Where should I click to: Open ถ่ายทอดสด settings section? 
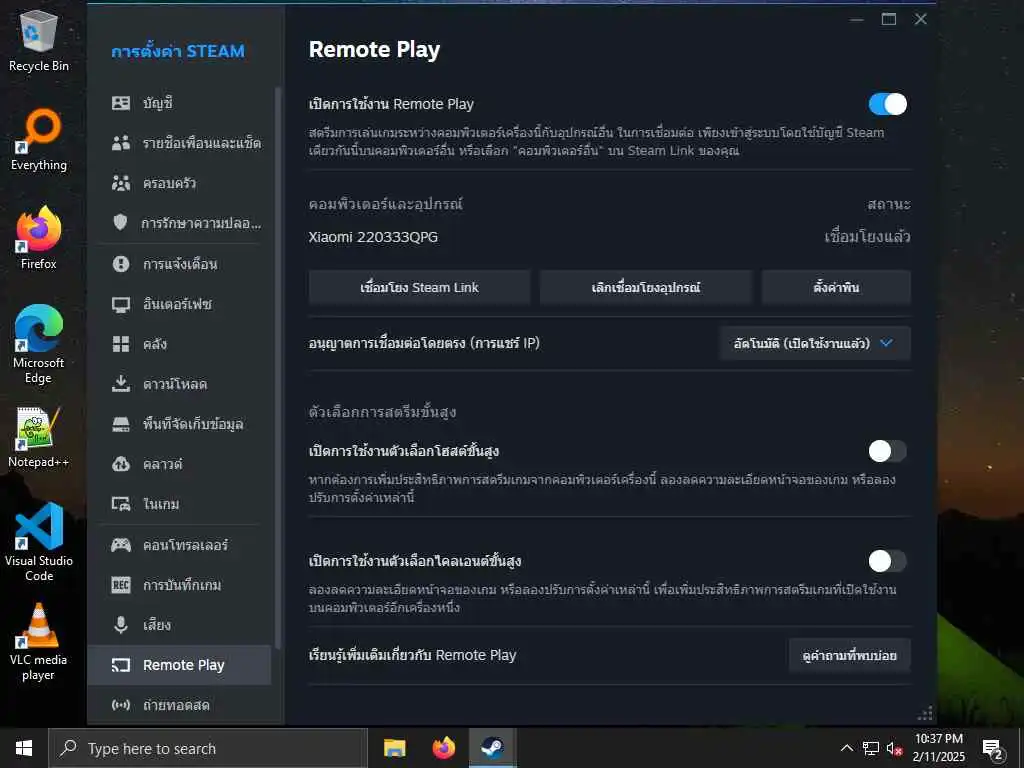pyautogui.click(x=179, y=705)
